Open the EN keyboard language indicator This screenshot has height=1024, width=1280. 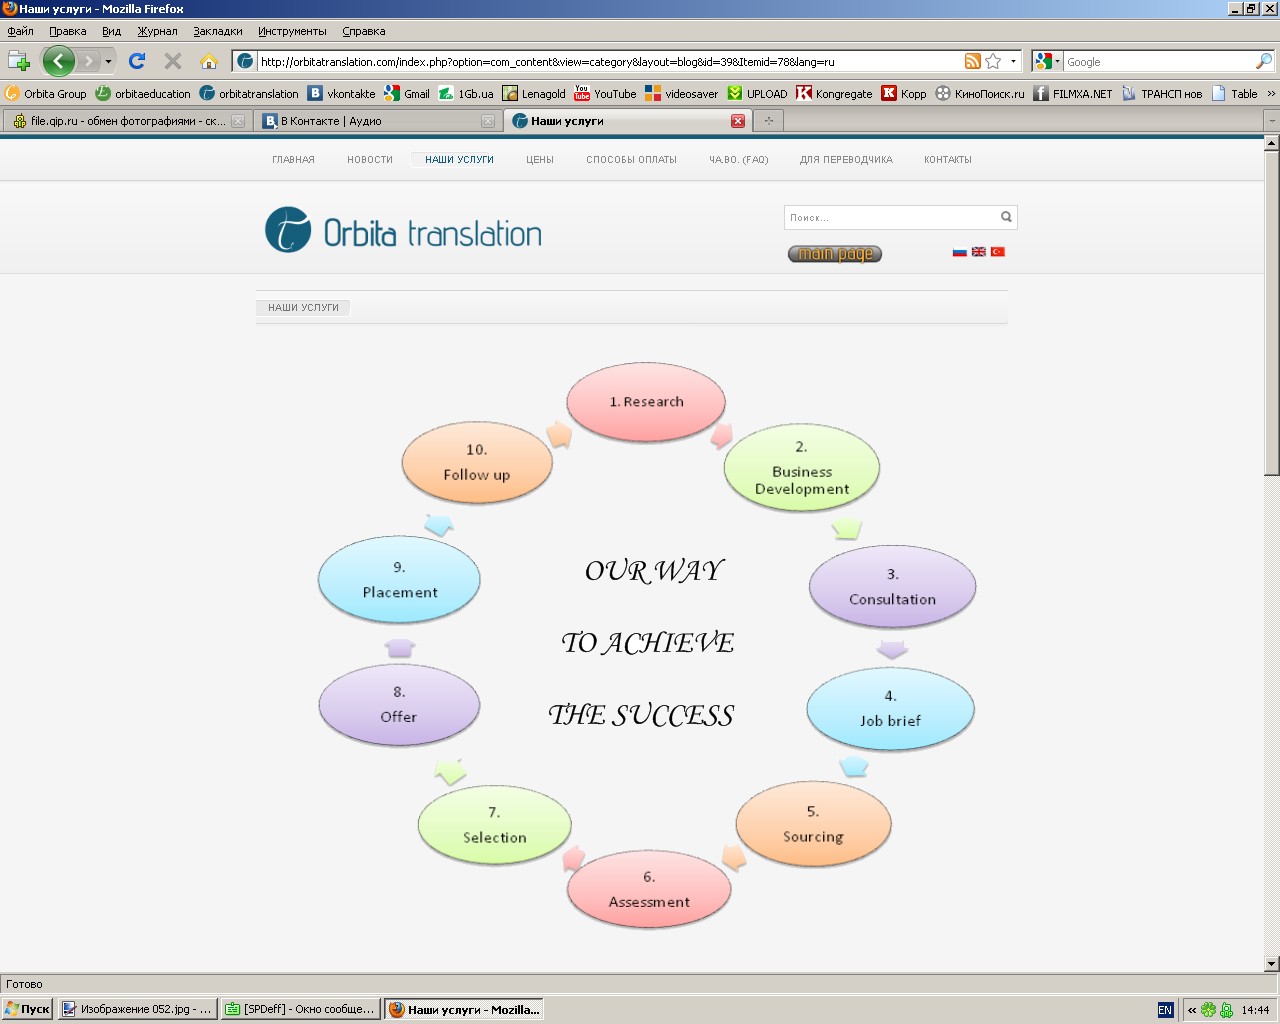click(x=1165, y=1010)
